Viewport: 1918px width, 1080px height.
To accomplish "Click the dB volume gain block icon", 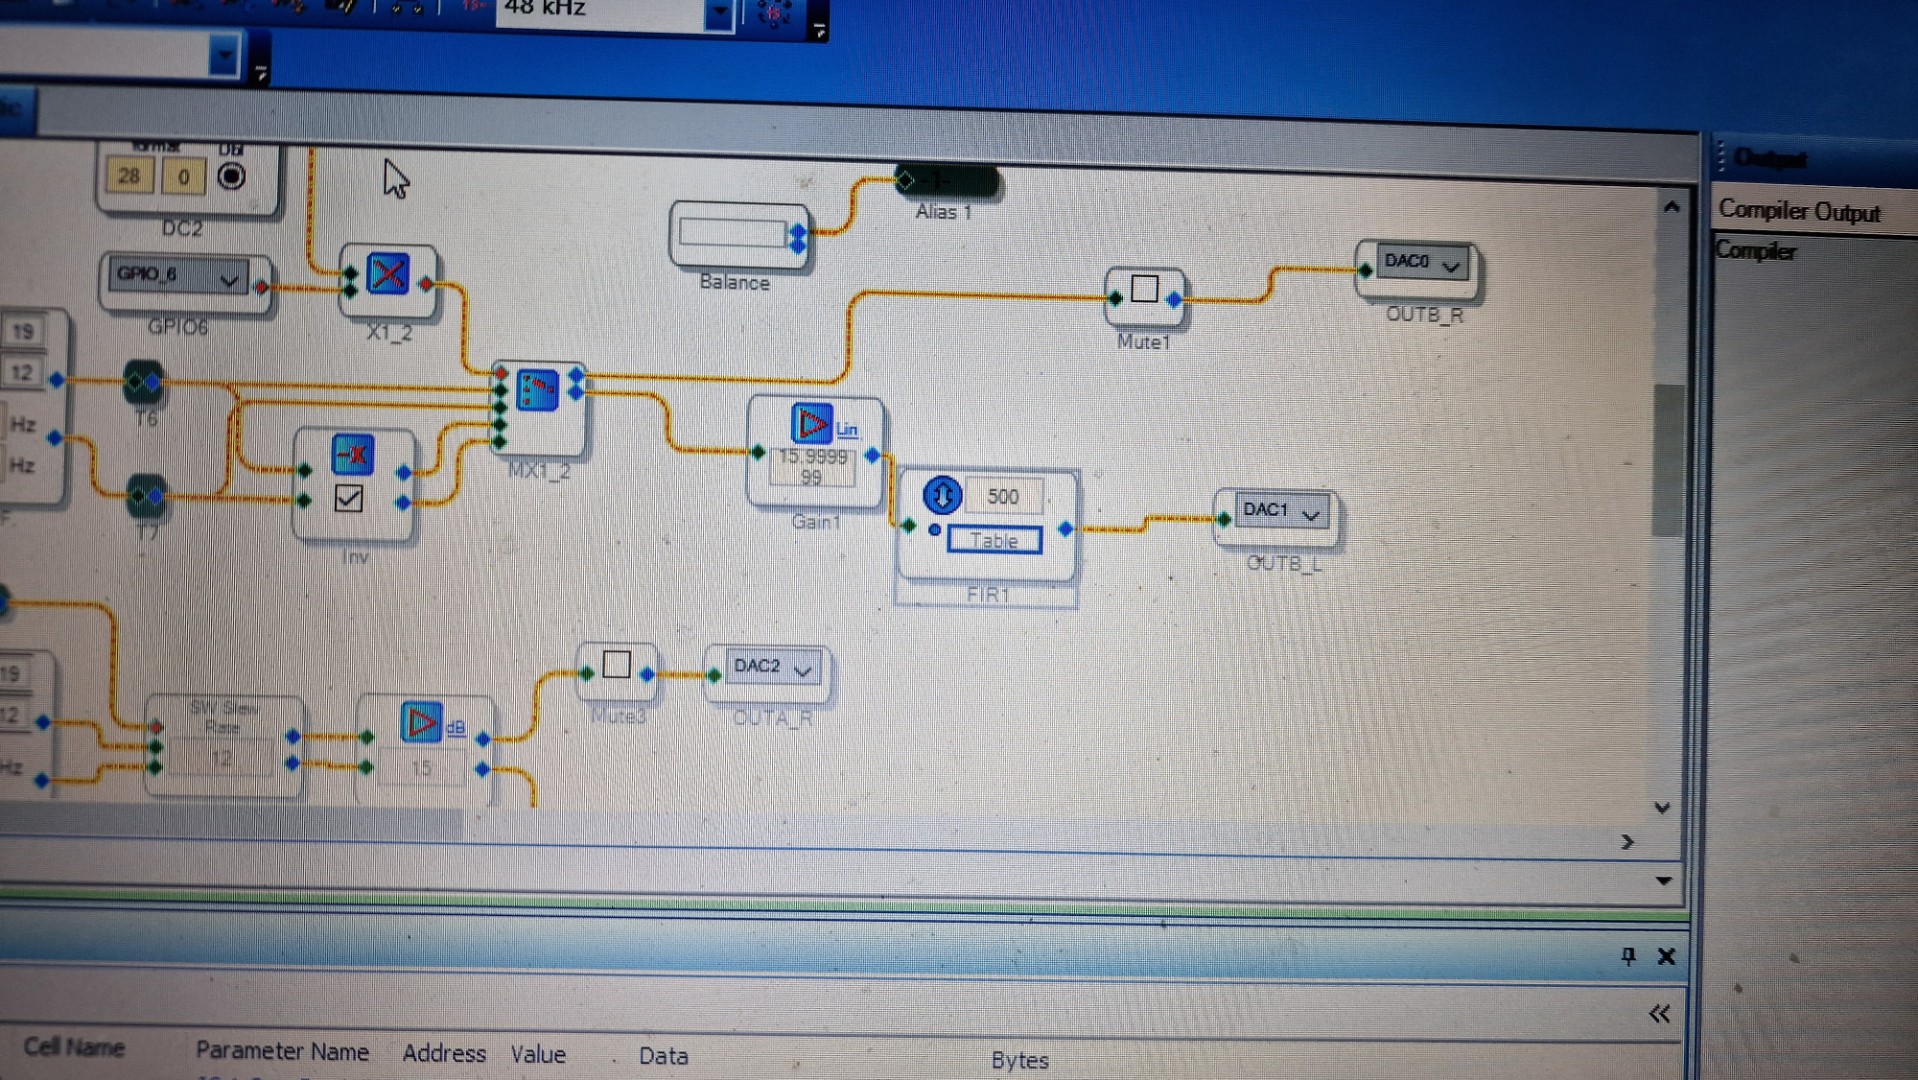I will pyautogui.click(x=421, y=723).
